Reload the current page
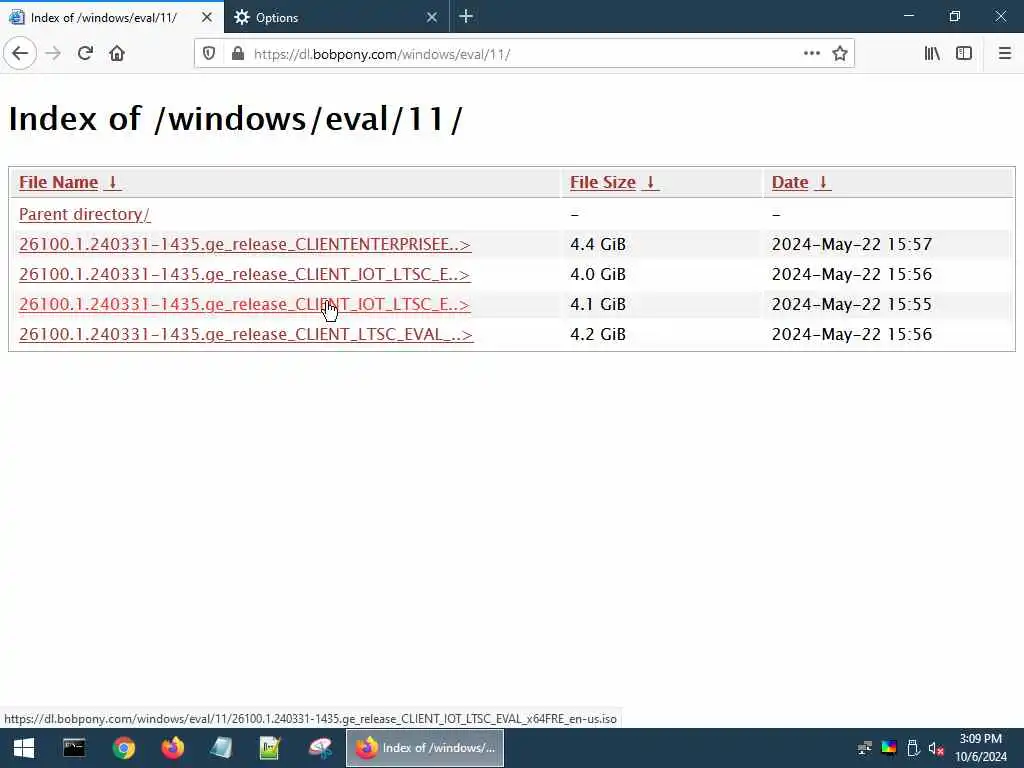 [85, 54]
